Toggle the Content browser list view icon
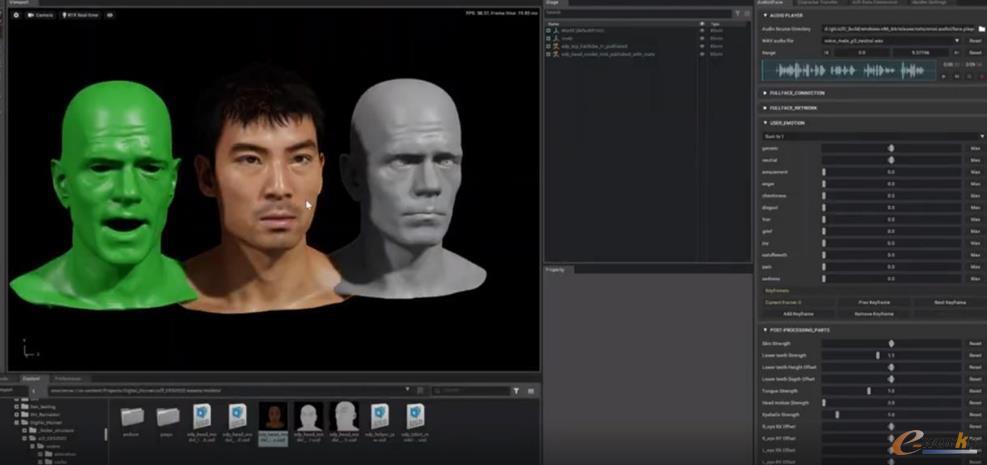This screenshot has width=987, height=465. point(531,391)
